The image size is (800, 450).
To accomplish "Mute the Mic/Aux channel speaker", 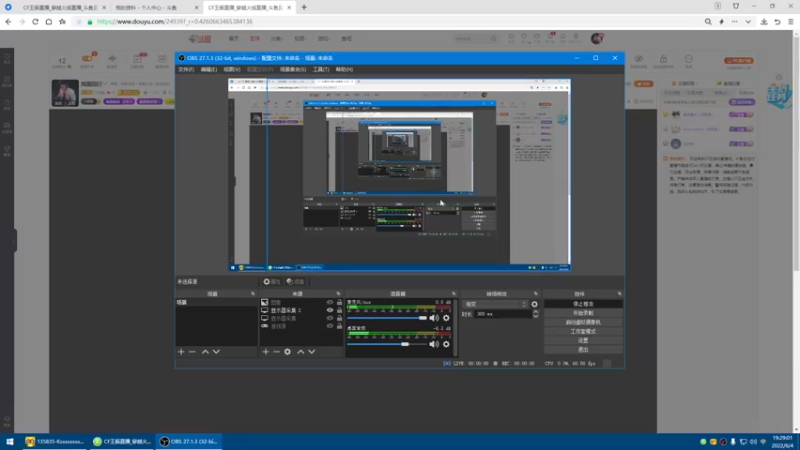I will point(434,318).
